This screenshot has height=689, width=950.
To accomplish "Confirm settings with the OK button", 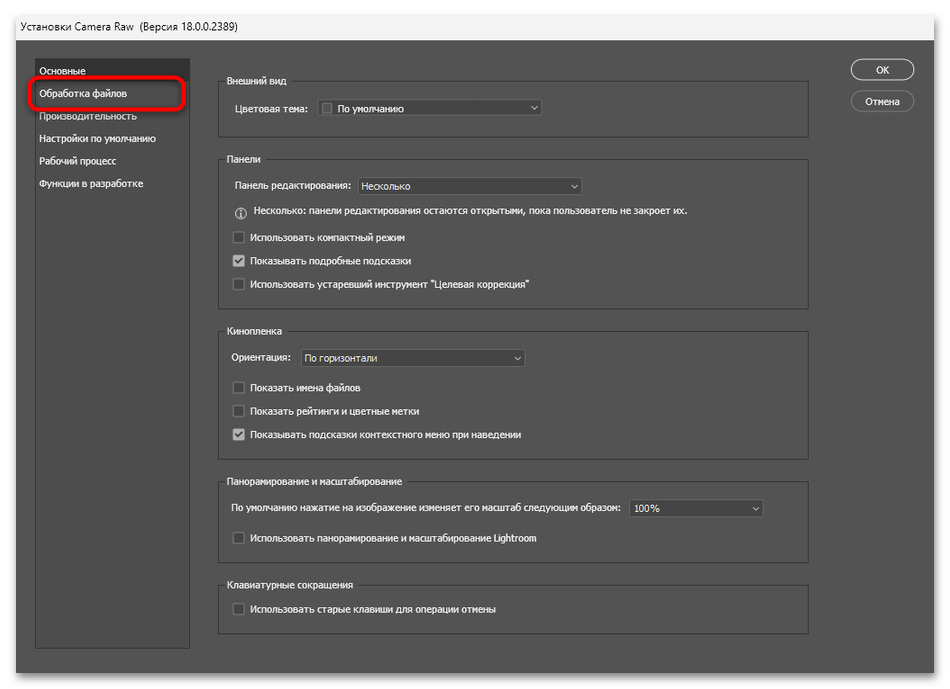I will tap(881, 69).
